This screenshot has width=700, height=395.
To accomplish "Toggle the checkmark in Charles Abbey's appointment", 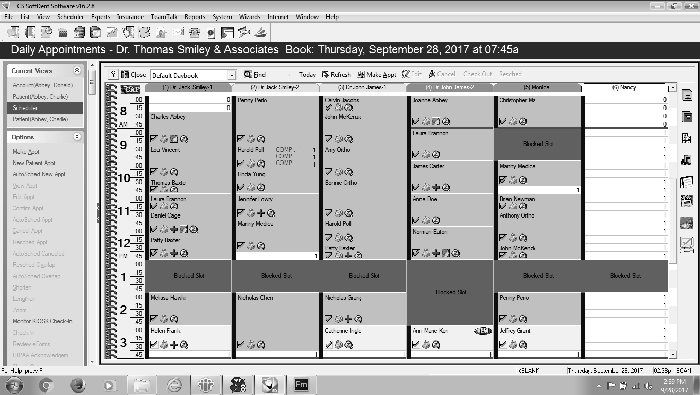I will pos(154,139).
